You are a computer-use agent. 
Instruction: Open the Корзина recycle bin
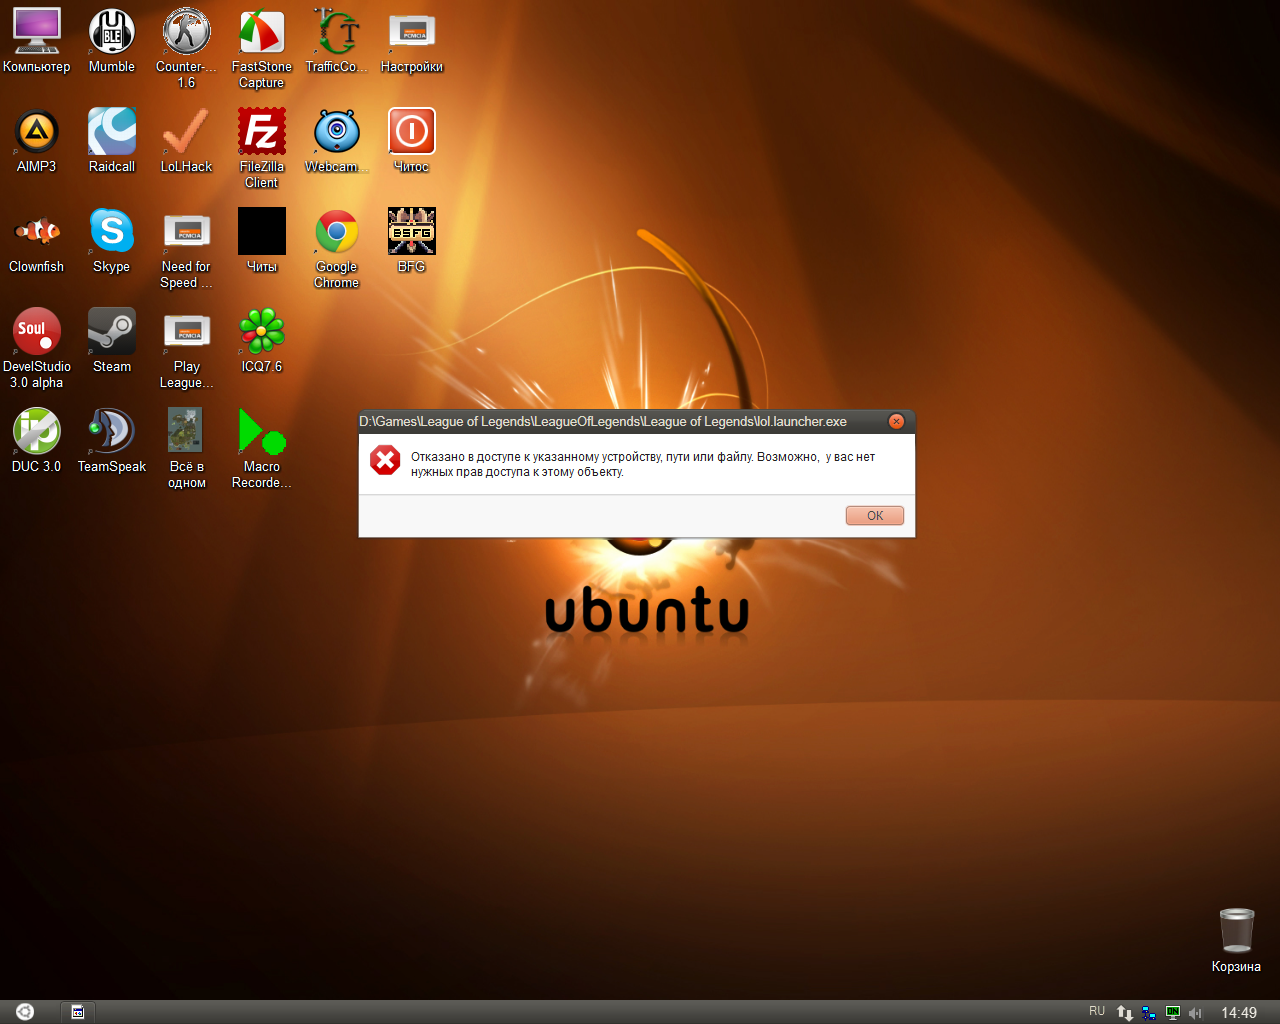pyautogui.click(x=1237, y=940)
